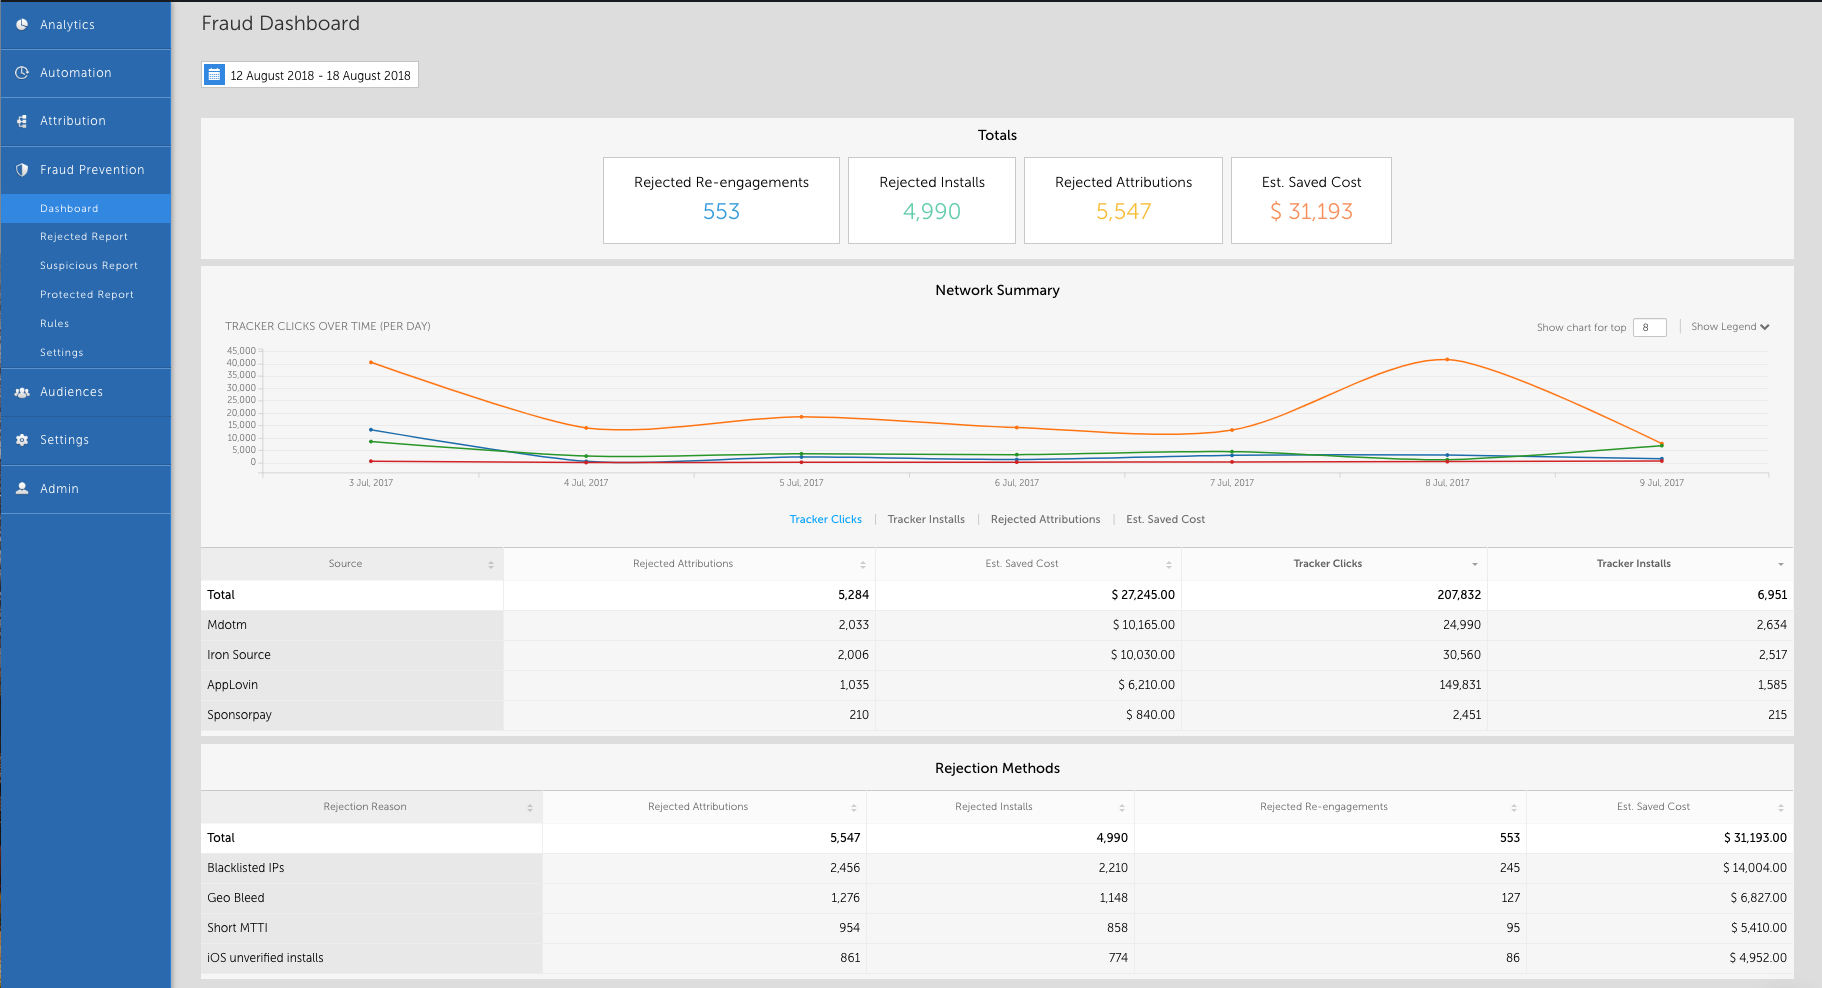Click the Settings gear icon in sidebar

pos(22,440)
